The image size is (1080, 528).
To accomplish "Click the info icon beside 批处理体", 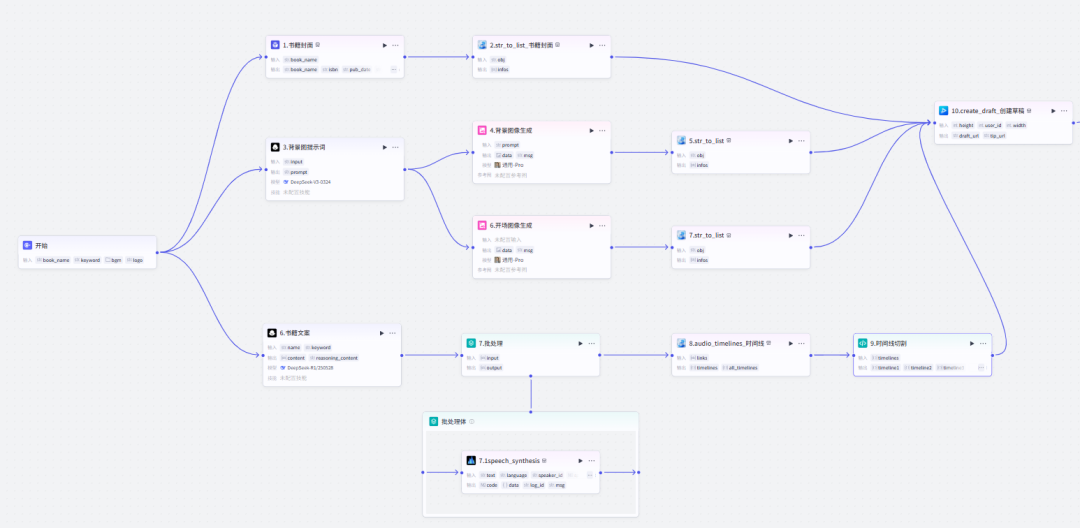I will (x=472, y=422).
